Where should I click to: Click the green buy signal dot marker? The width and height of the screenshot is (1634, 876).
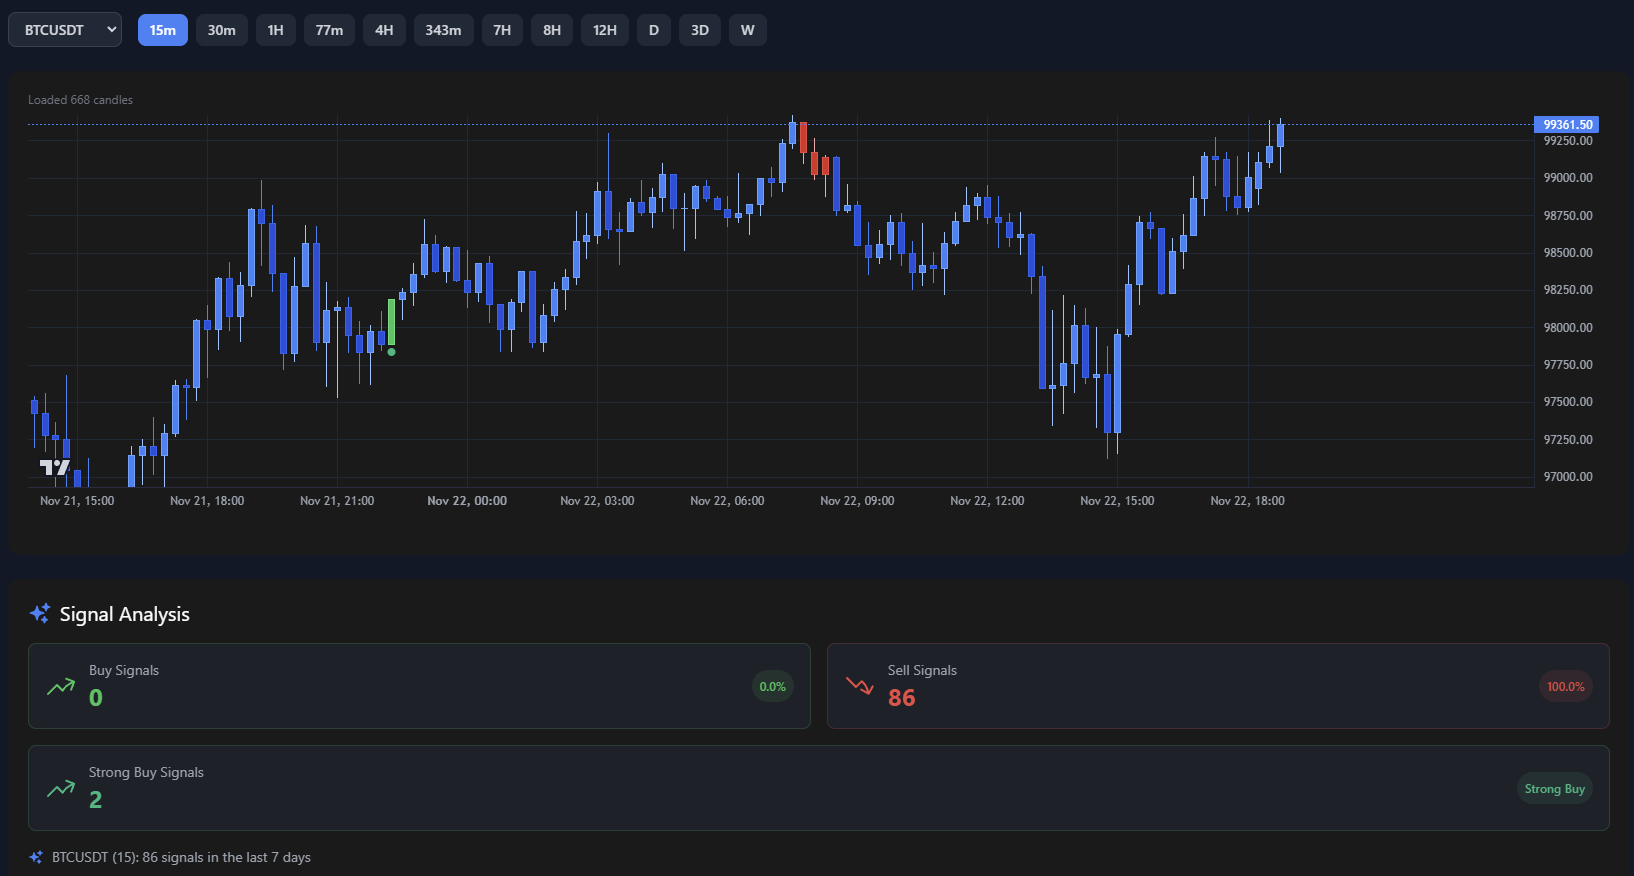[391, 352]
